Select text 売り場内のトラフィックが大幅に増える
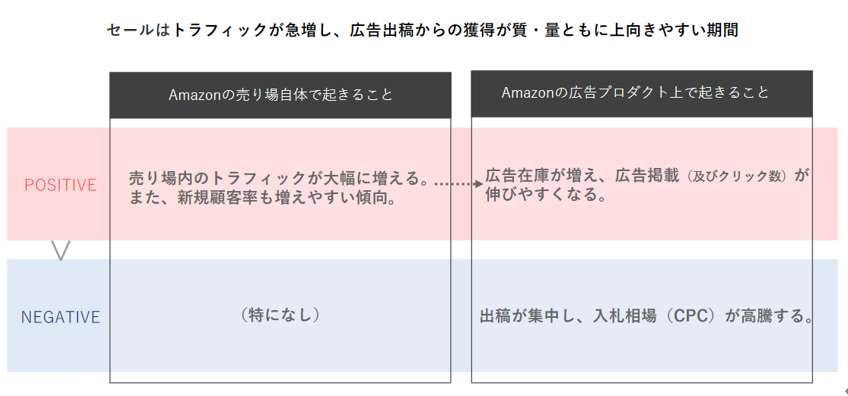Viewport: 848px width, 396px height. click(x=275, y=177)
